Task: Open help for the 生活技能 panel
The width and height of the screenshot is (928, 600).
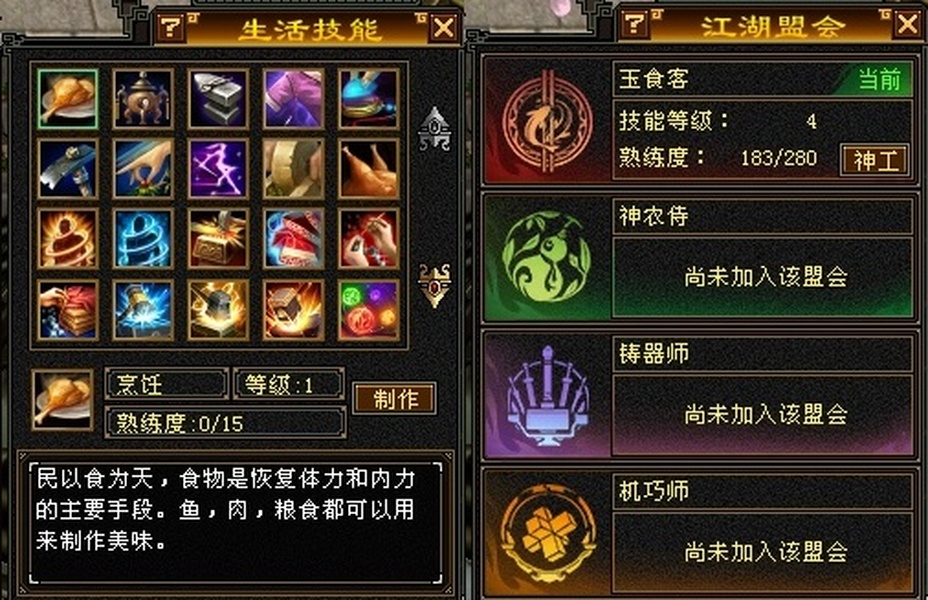Action: (x=171, y=27)
